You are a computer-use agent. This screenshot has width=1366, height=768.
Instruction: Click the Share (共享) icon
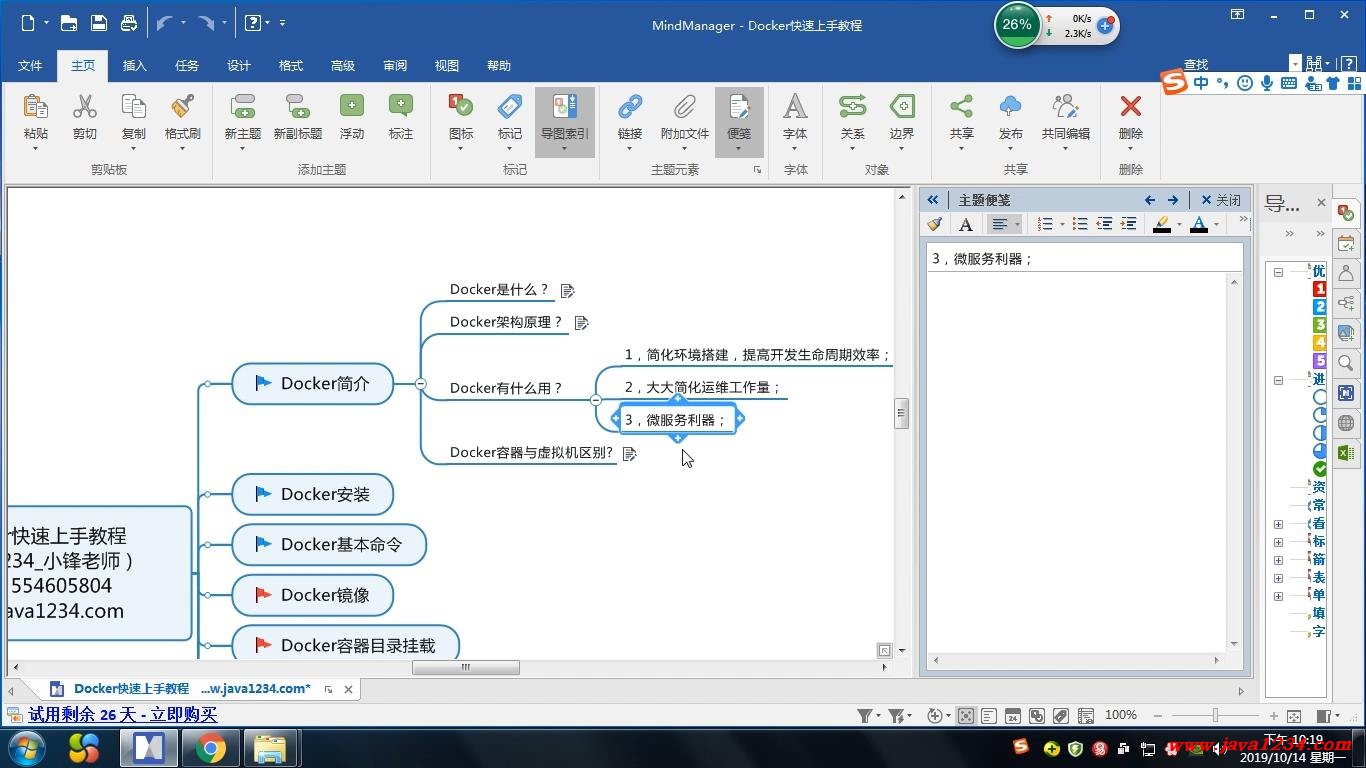point(961,106)
